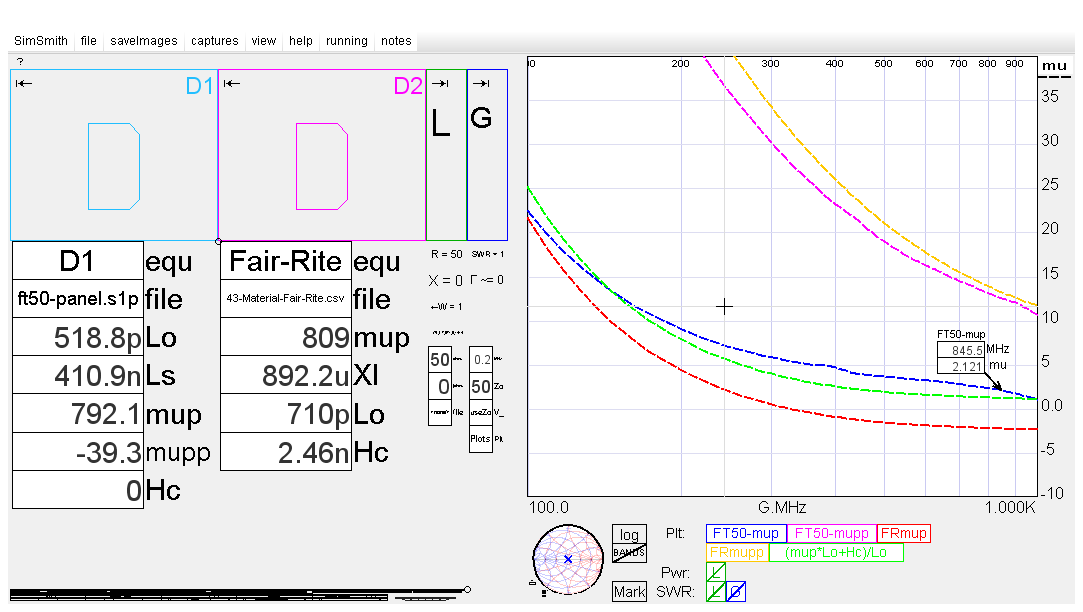Click the D1 equation name field
1083x612 pixels.
pos(77,261)
